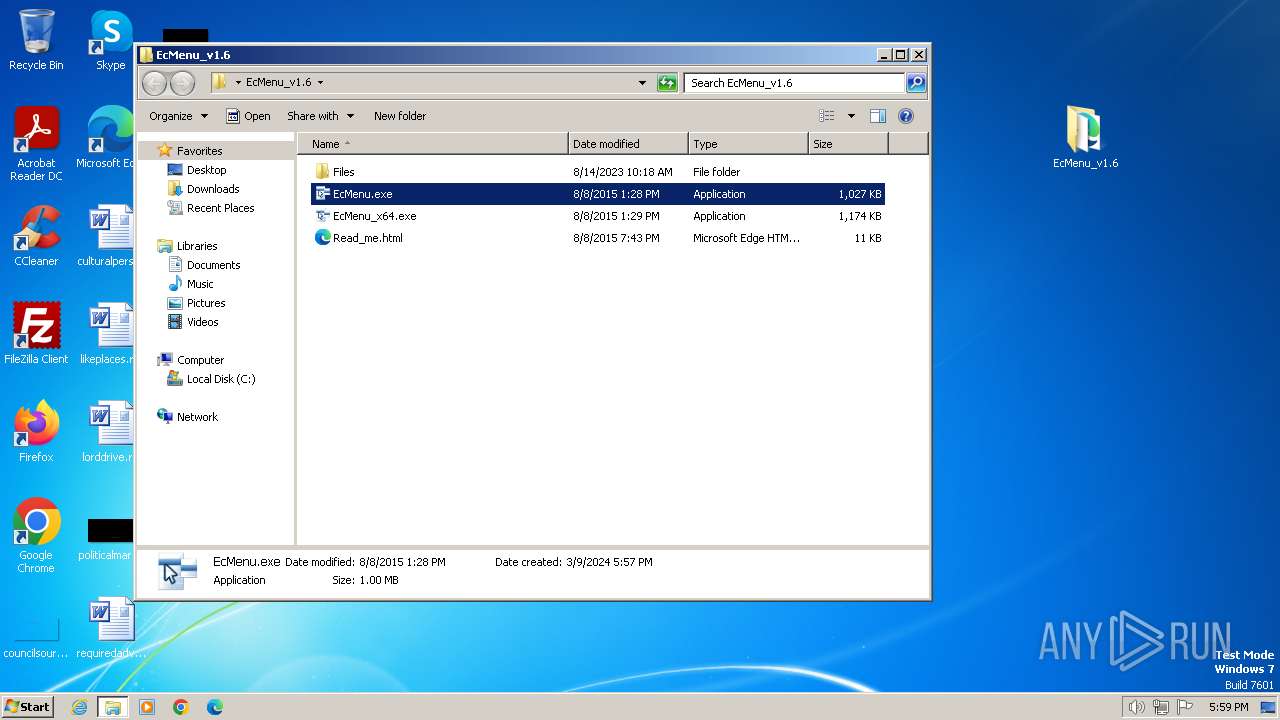The height and width of the screenshot is (720, 1280).
Task: Refresh the folder view button
Action: click(x=667, y=83)
